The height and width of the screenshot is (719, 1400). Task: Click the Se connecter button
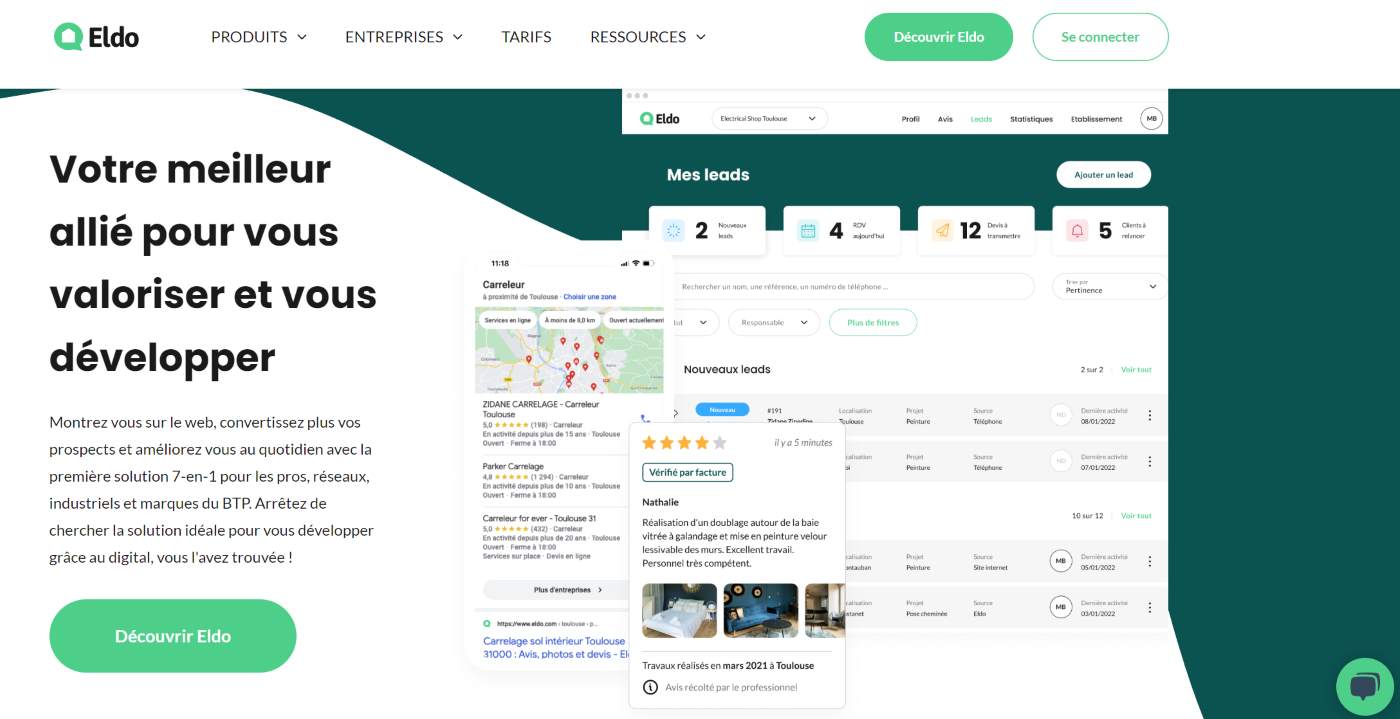pyautogui.click(x=1100, y=37)
